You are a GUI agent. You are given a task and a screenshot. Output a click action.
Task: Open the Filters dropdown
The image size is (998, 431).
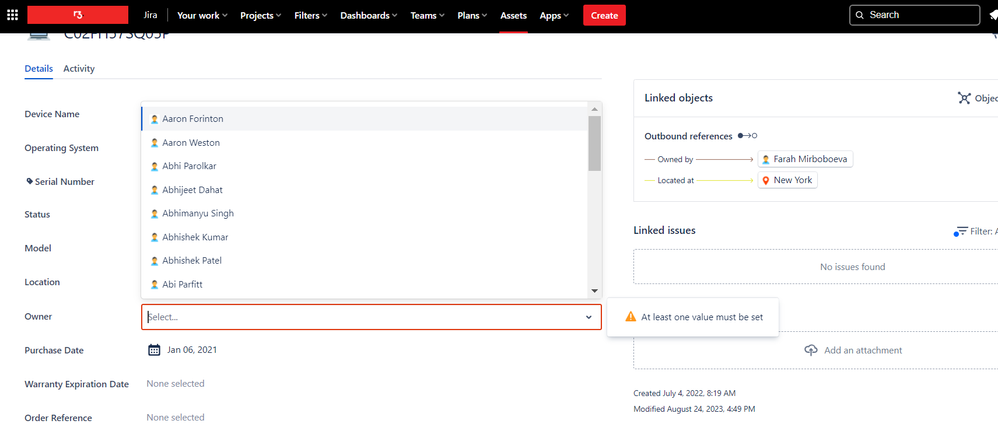pos(311,15)
